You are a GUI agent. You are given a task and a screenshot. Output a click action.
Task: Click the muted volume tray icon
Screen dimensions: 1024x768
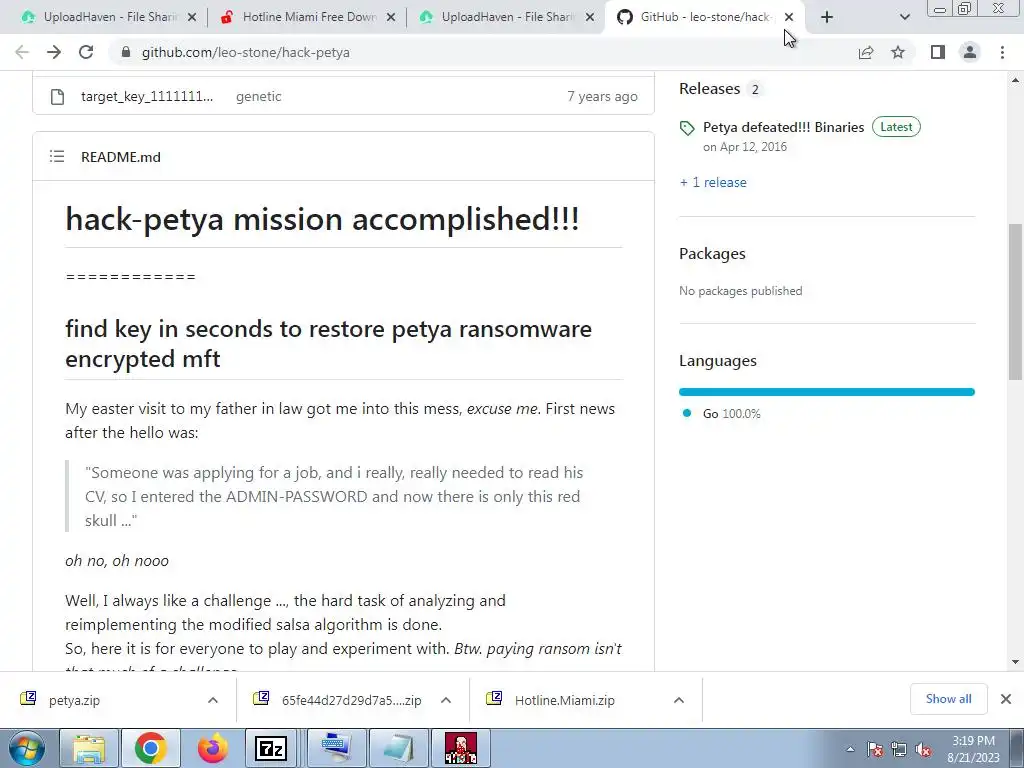(x=923, y=750)
